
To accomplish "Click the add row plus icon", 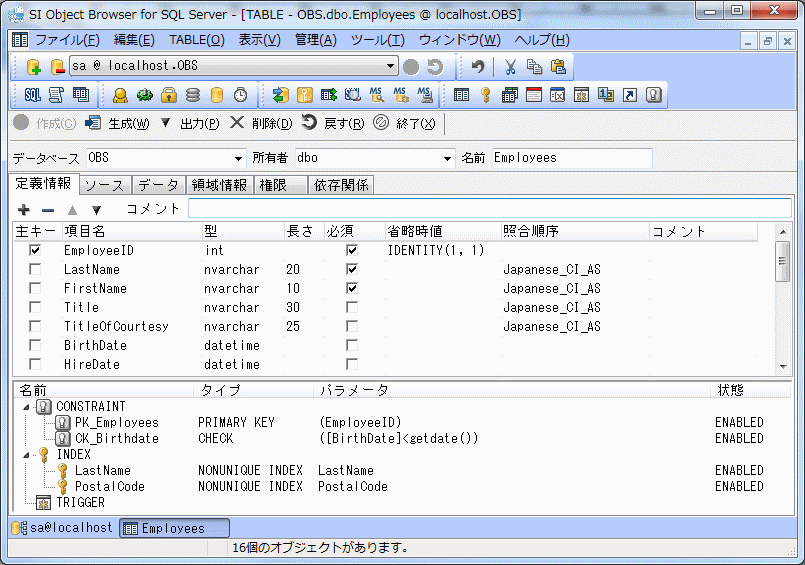I will point(24,210).
